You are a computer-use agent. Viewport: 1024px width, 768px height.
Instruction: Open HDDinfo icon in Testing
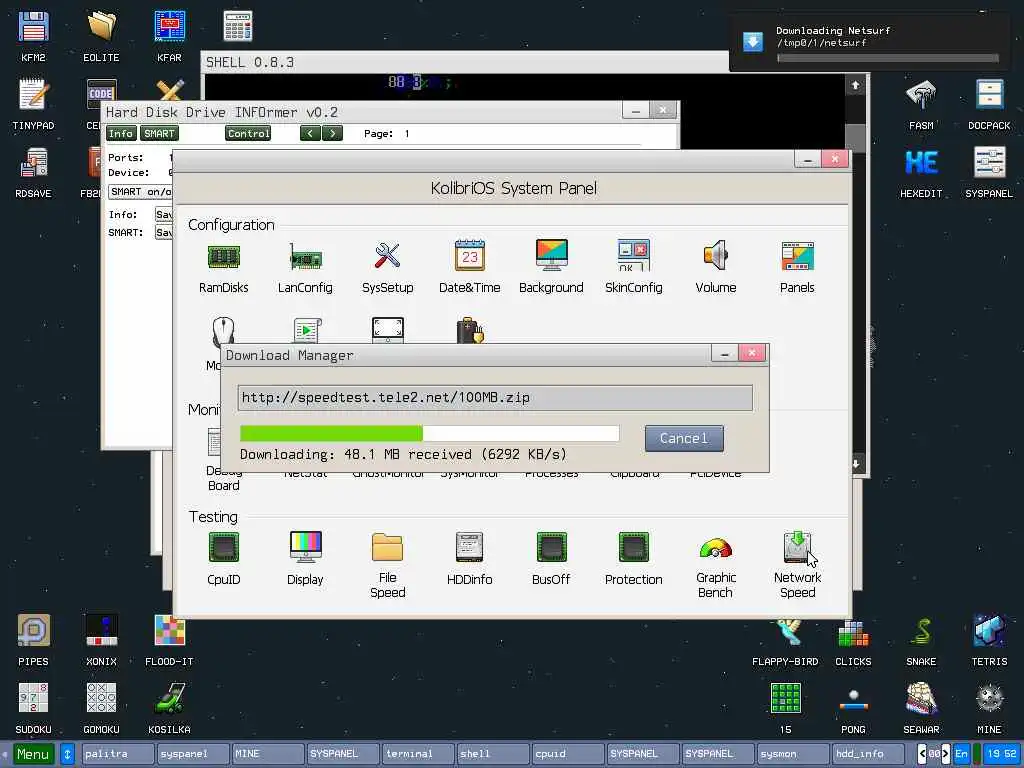tap(470, 547)
